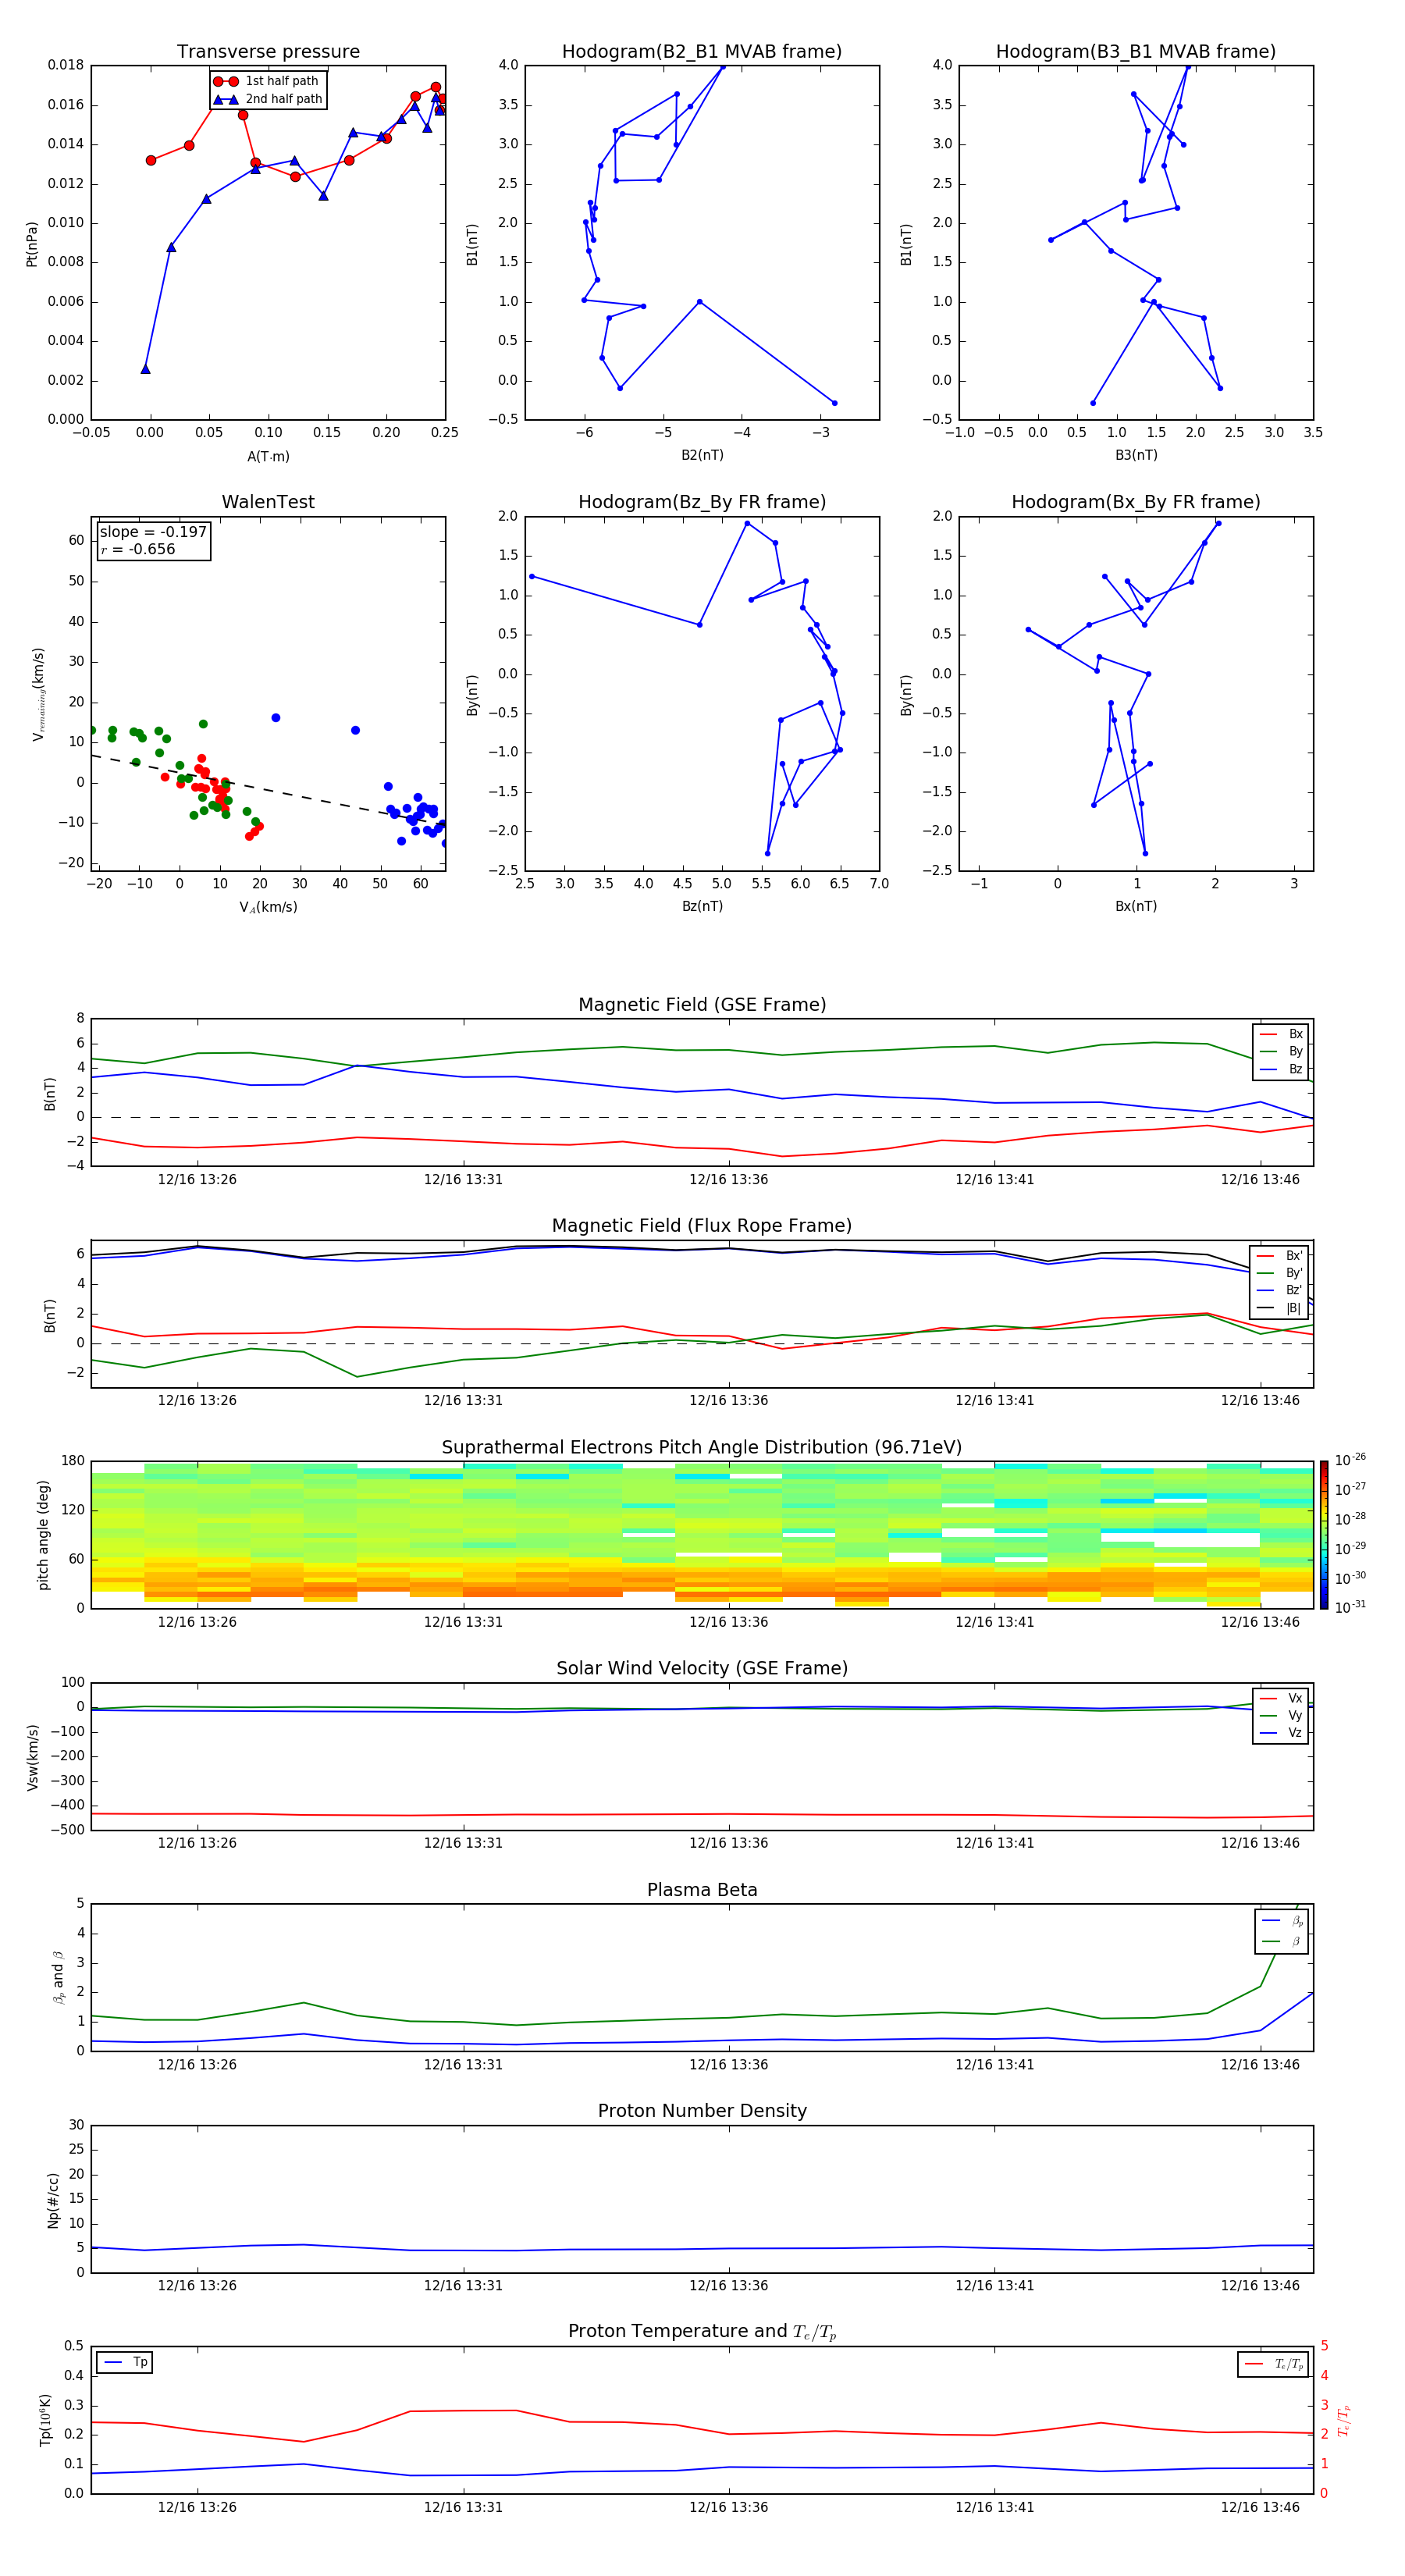The height and width of the screenshot is (2576, 1405).
Task: Click the 10^-26 colorbar label
Action: point(1350,1460)
